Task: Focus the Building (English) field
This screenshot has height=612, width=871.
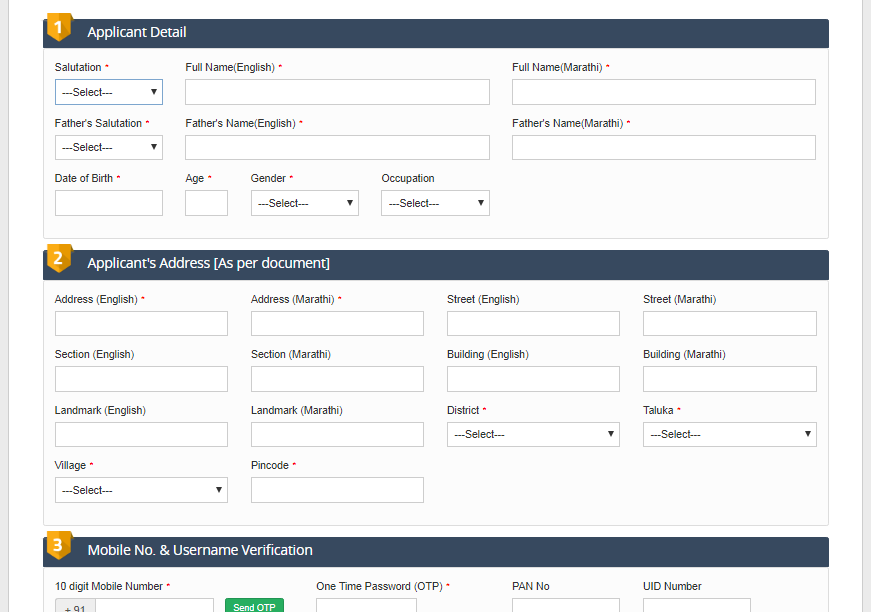Action: click(x=533, y=379)
